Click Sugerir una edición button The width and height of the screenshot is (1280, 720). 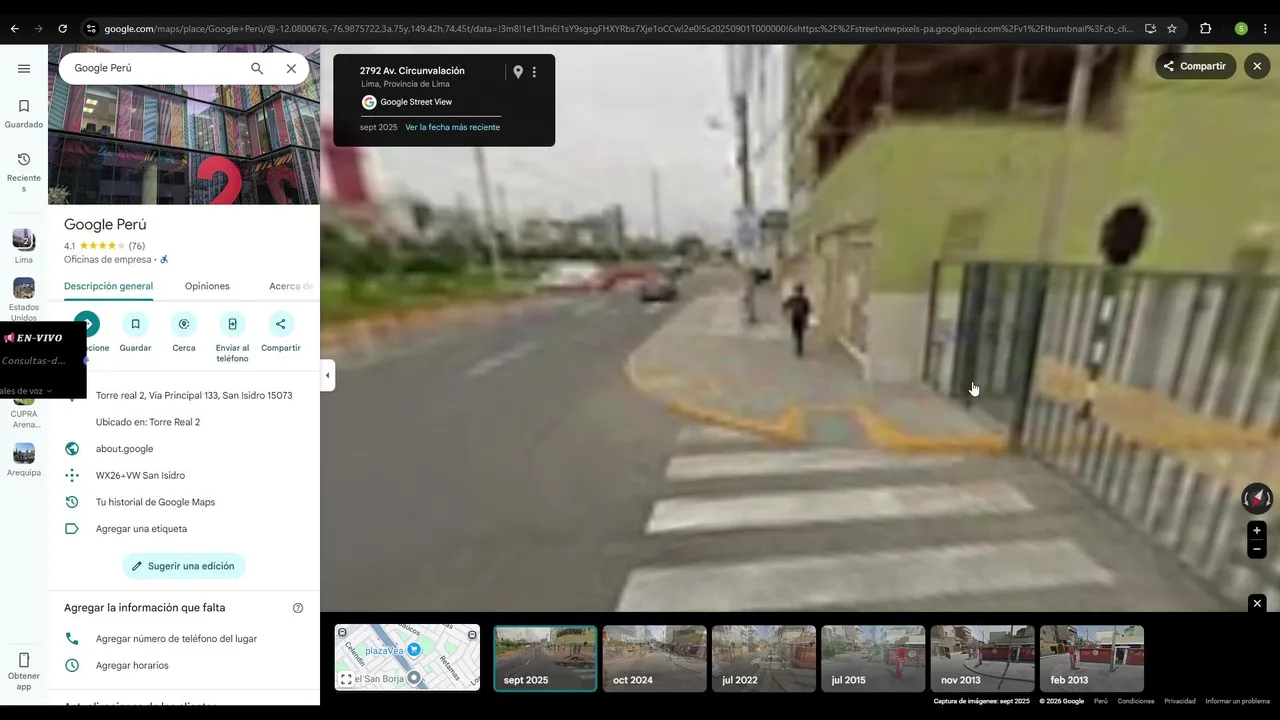coord(184,566)
